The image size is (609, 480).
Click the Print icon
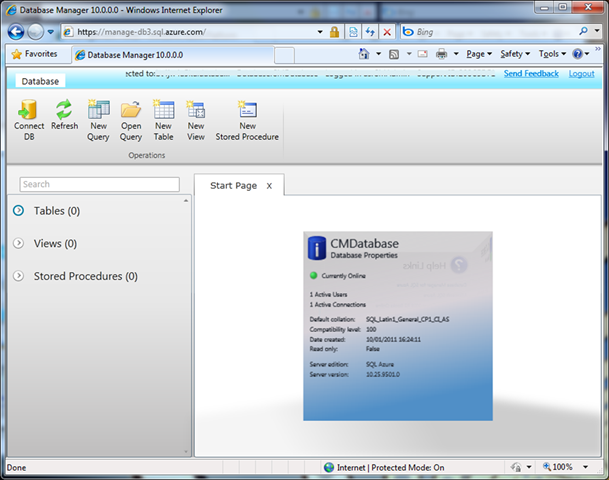pyautogui.click(x=442, y=54)
